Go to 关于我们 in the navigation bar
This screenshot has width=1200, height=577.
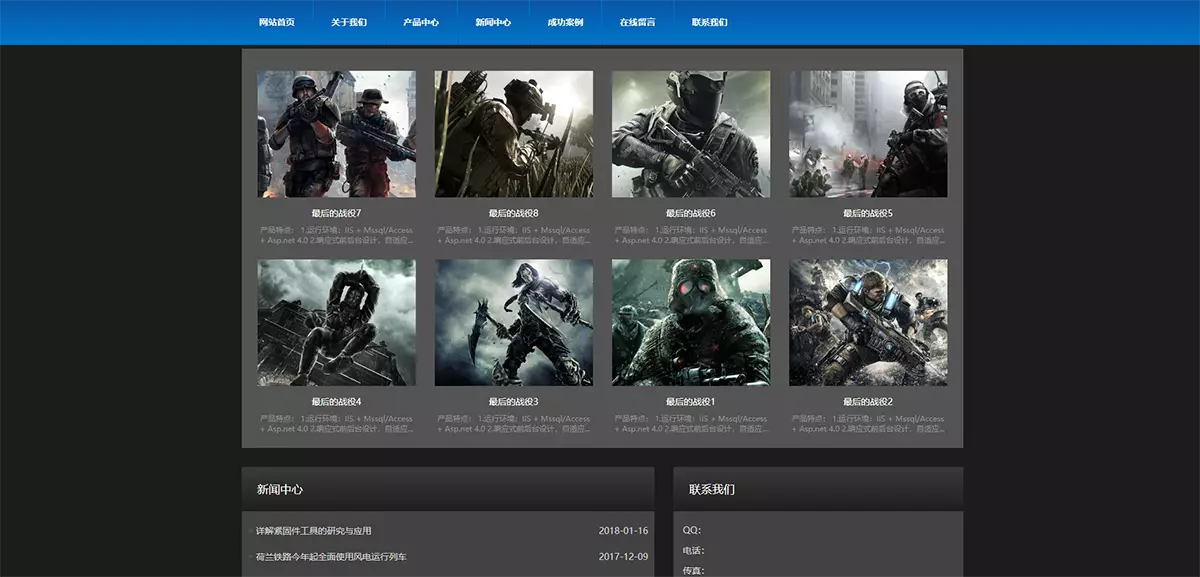[349, 22]
